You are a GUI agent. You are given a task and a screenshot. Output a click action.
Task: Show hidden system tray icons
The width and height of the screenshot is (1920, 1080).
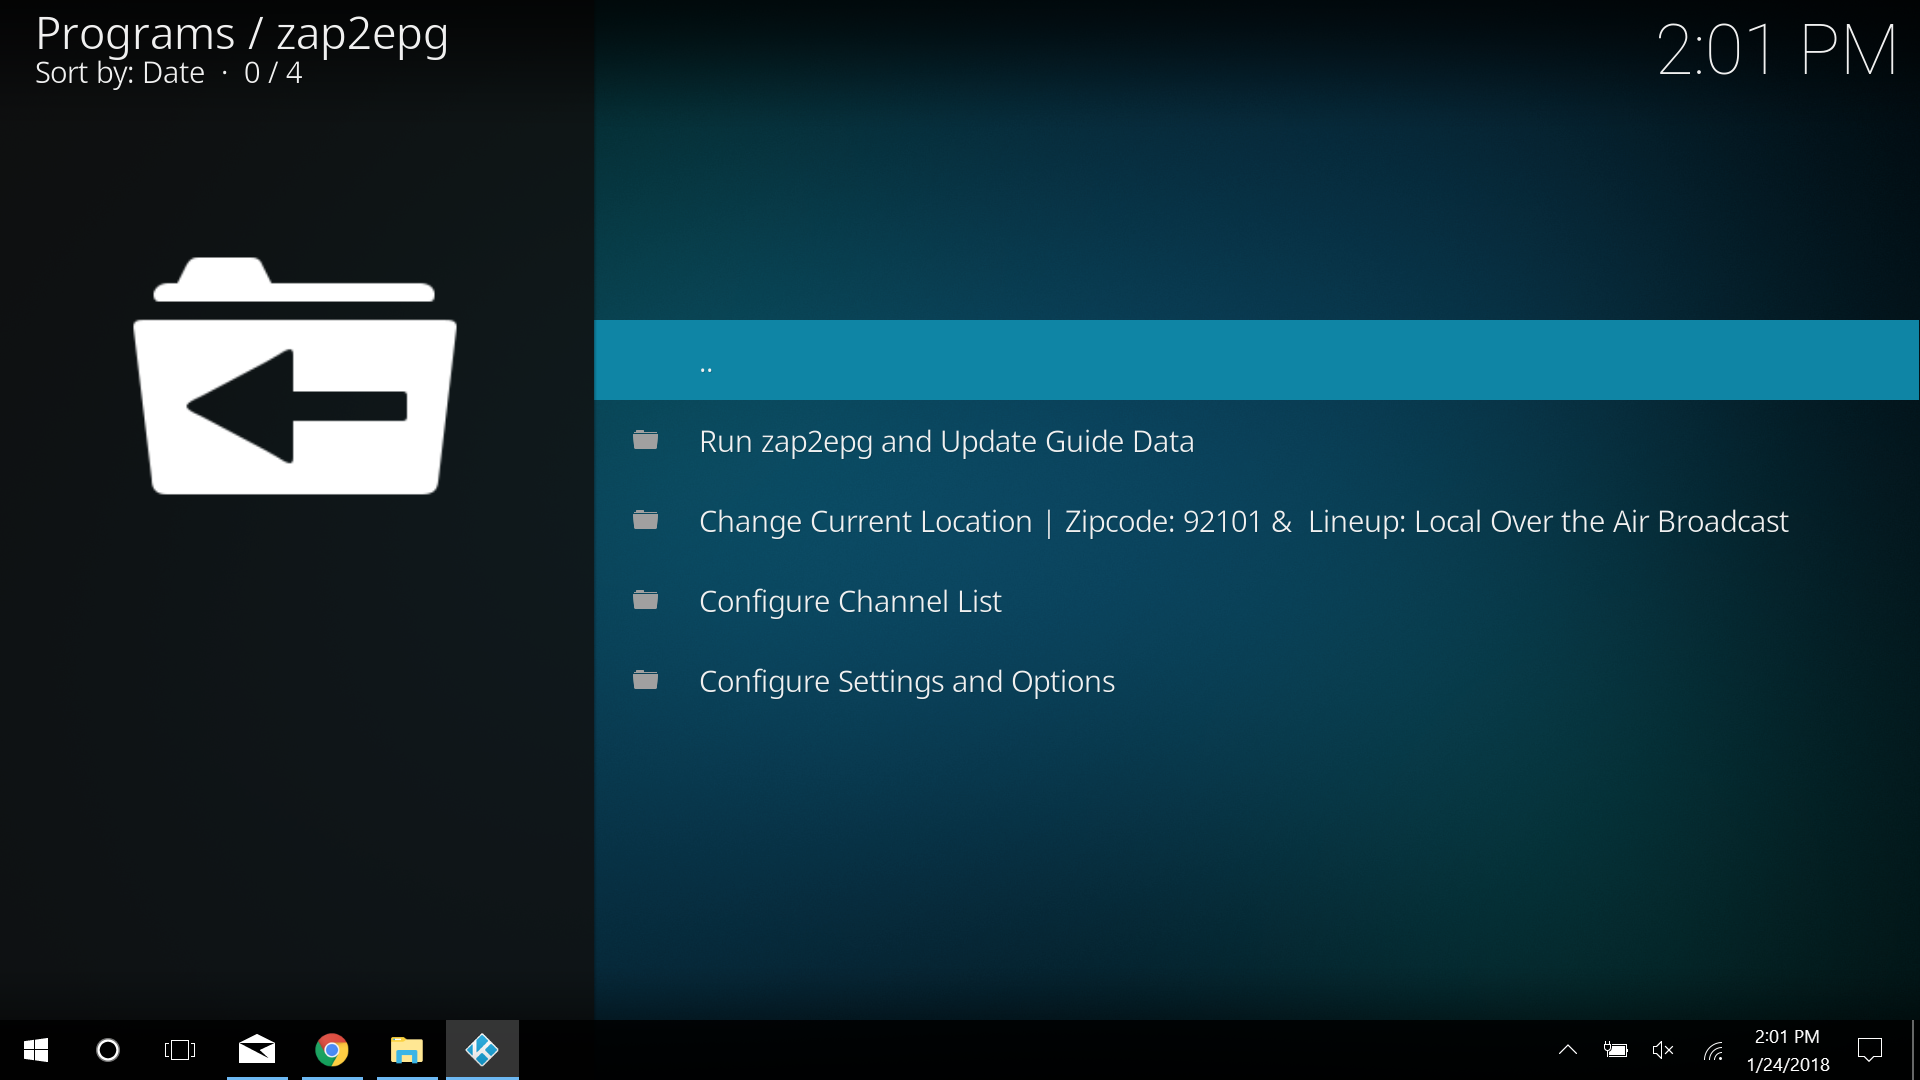click(1568, 1050)
